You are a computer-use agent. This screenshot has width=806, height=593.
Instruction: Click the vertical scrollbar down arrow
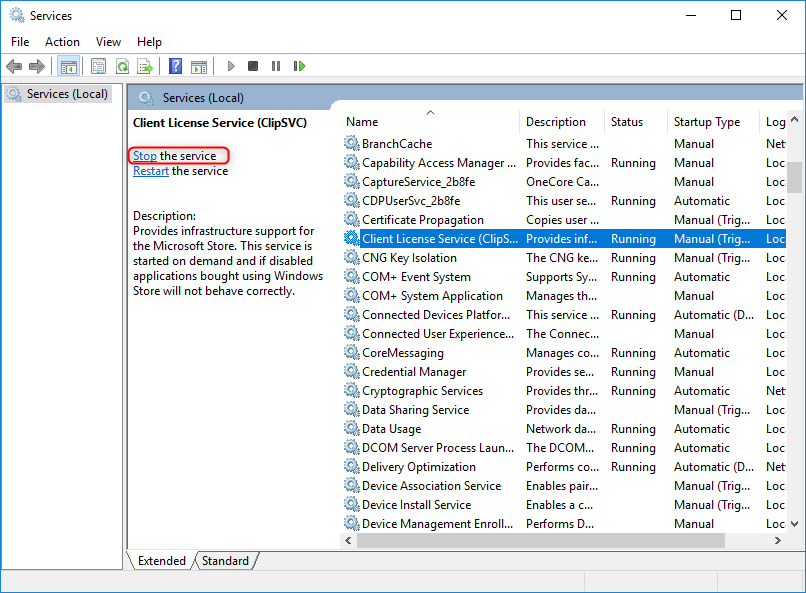tap(794, 524)
